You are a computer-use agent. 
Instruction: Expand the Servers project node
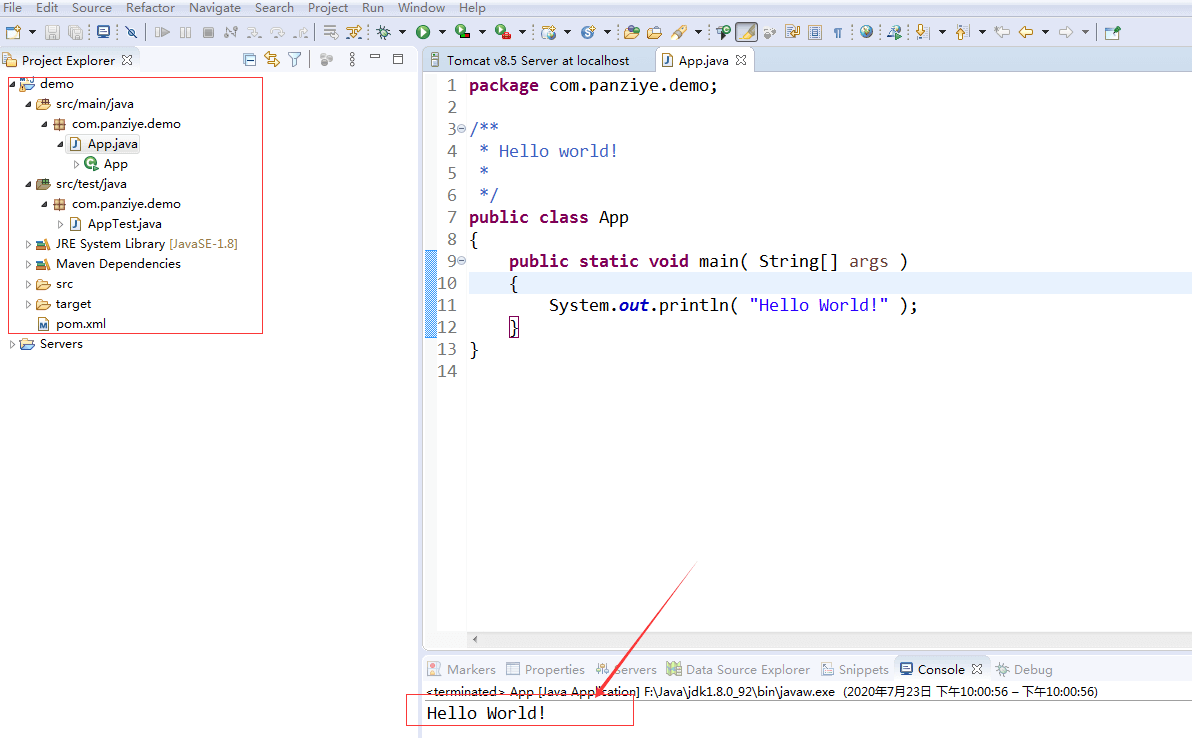click(12, 344)
